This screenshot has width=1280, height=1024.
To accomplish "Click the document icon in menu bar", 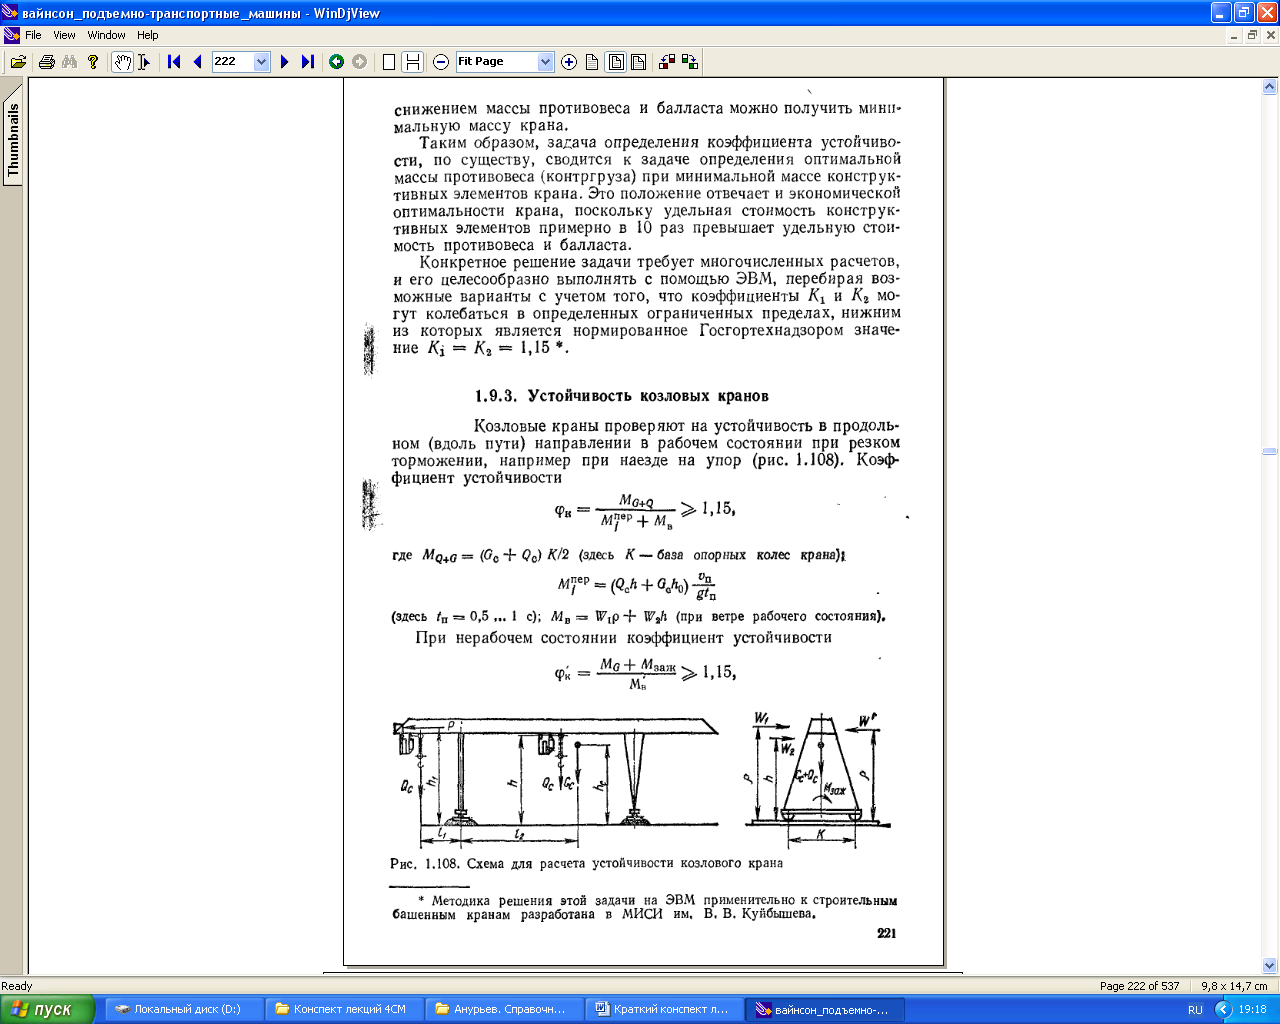I will point(12,35).
